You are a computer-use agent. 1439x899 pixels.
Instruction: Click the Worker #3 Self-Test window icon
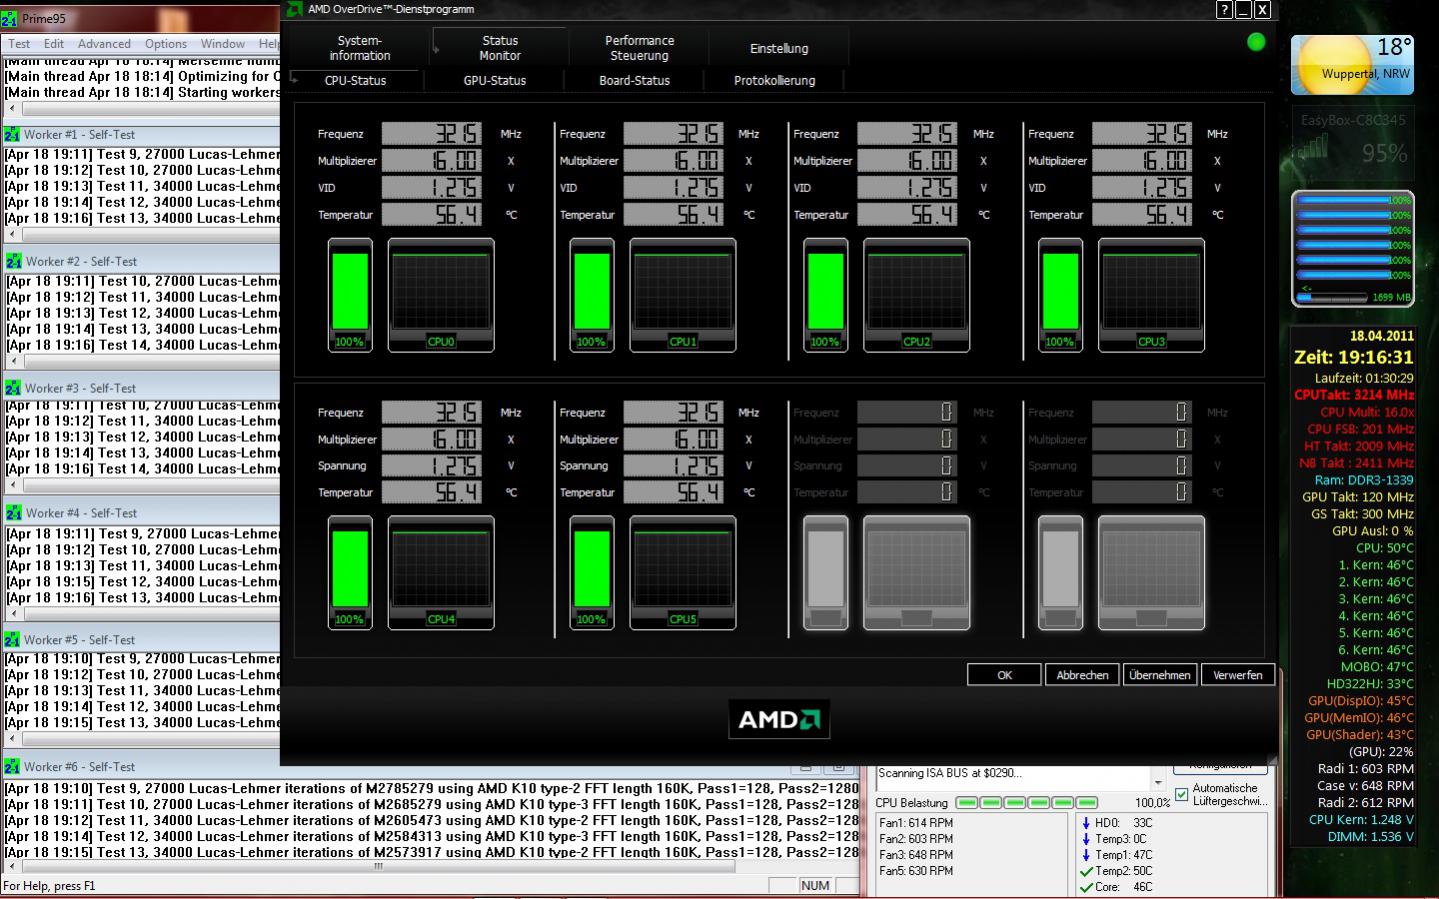pos(12,388)
